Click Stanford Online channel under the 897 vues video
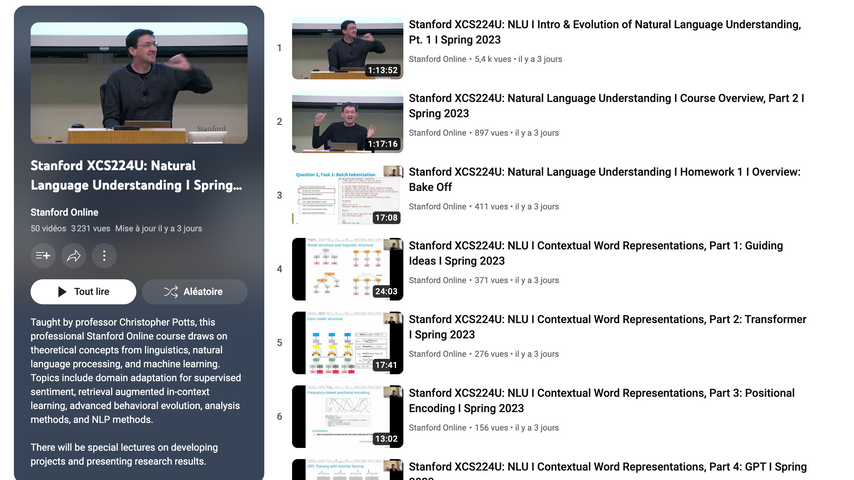854x480 pixels. (437, 133)
